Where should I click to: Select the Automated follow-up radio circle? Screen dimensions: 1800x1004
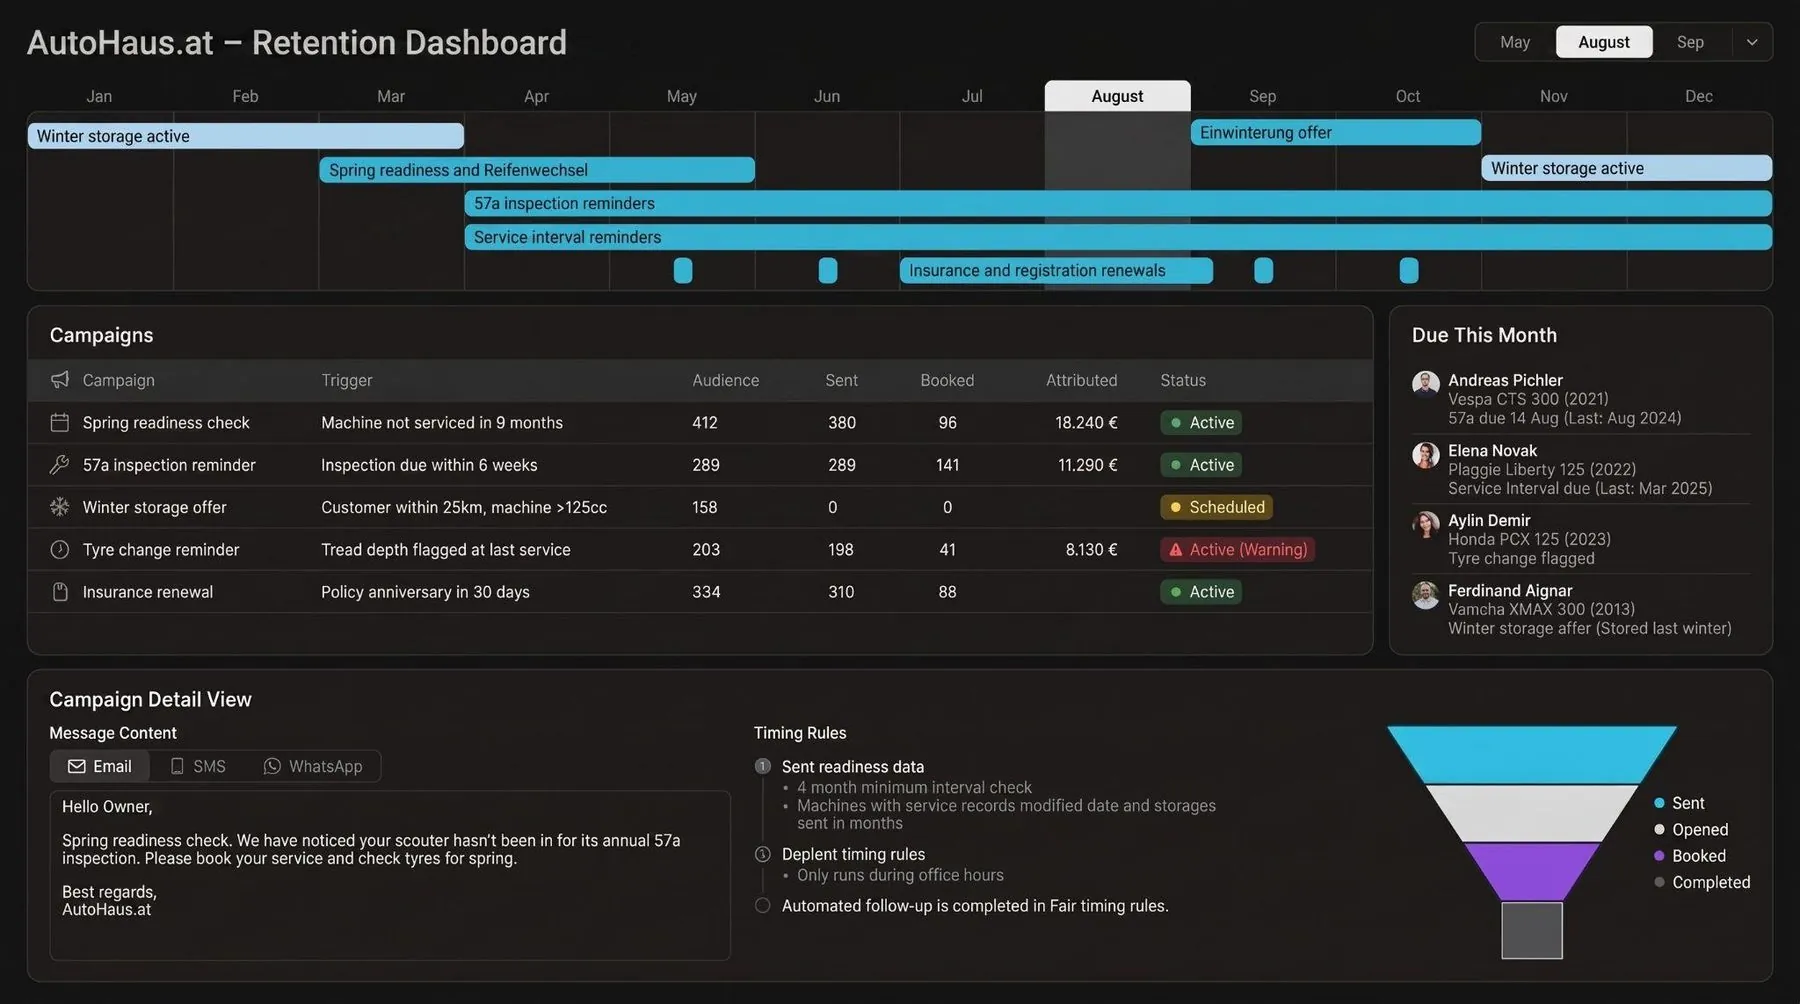click(x=763, y=906)
